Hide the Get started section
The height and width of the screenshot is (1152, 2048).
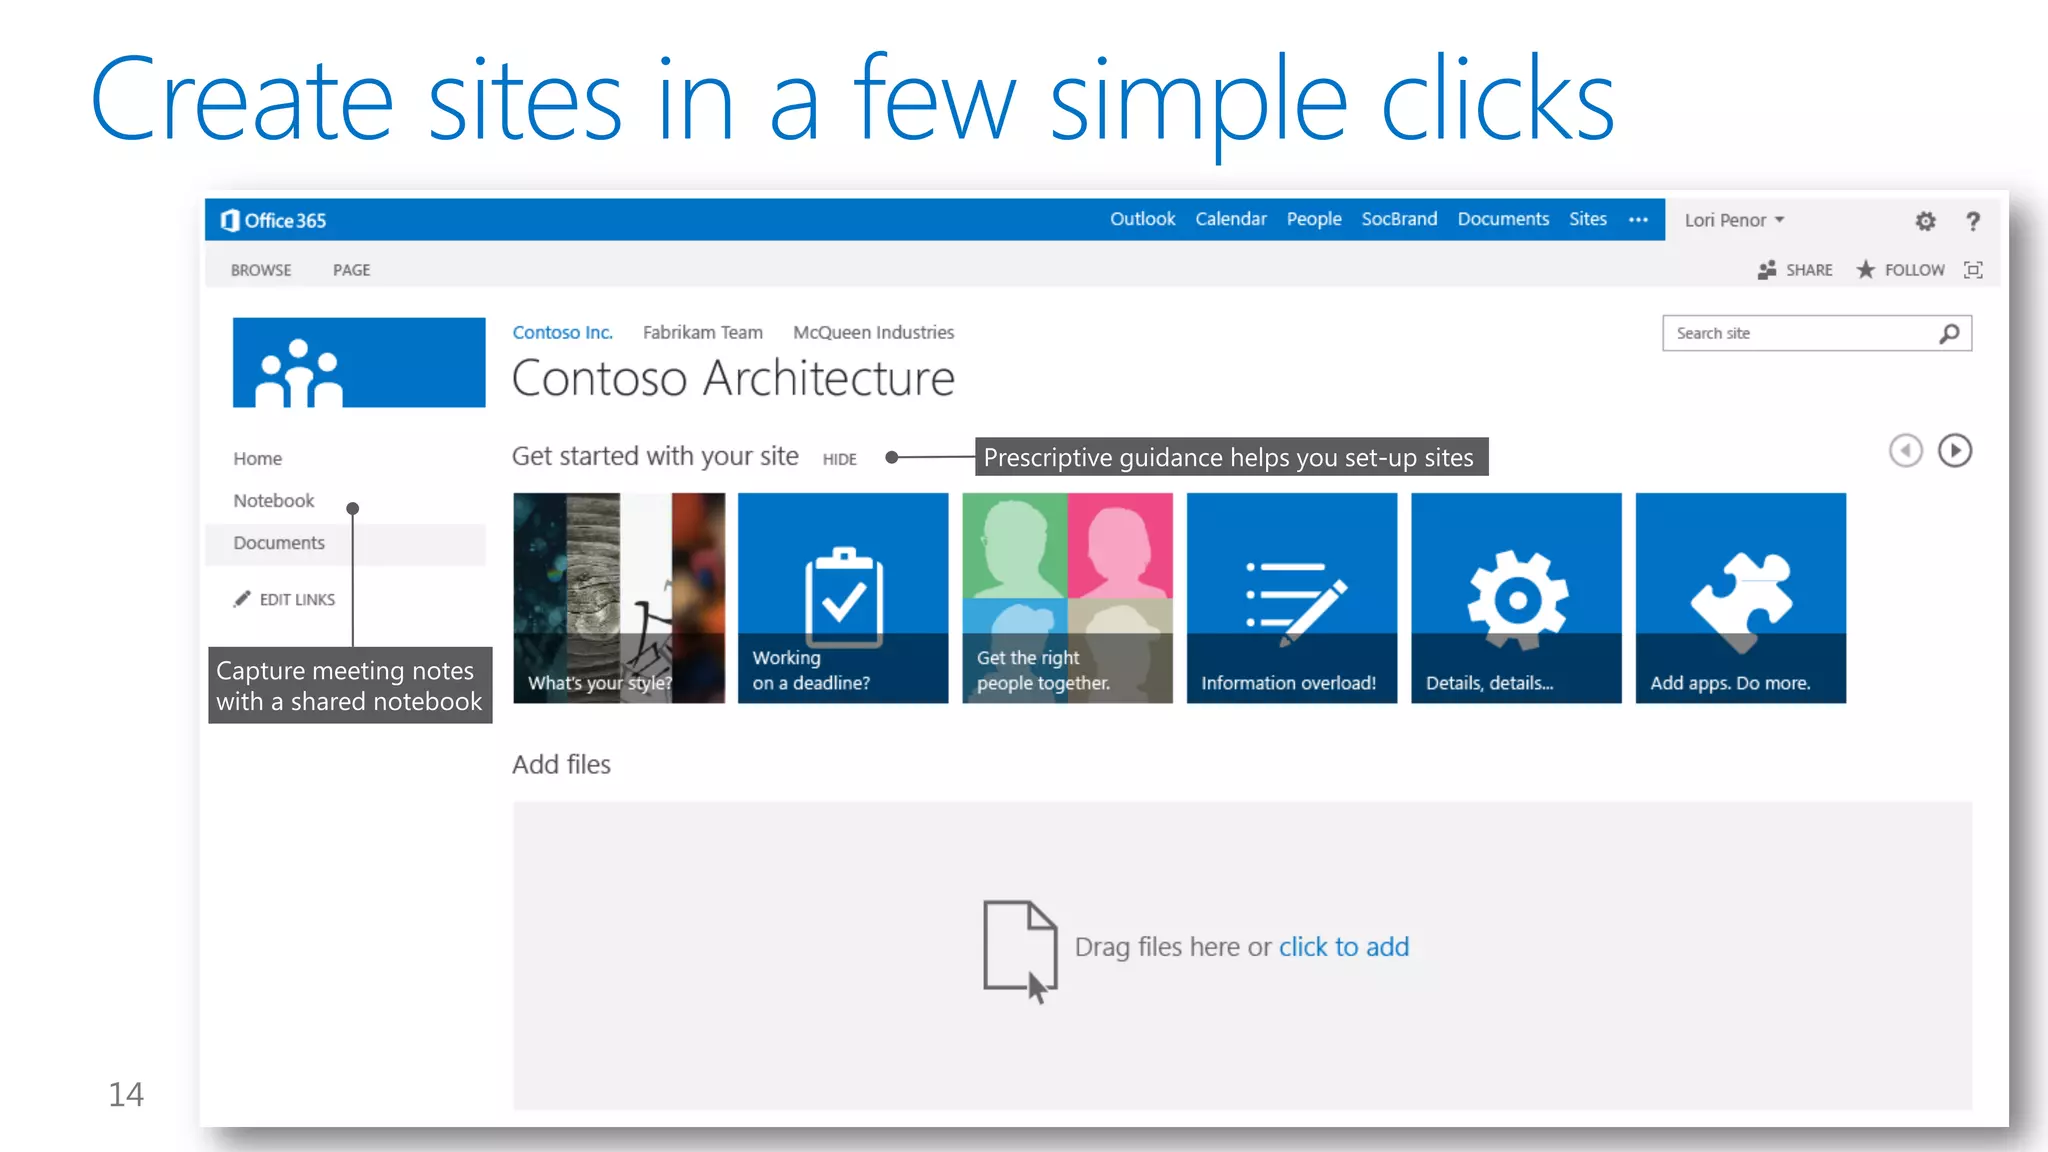point(839,459)
